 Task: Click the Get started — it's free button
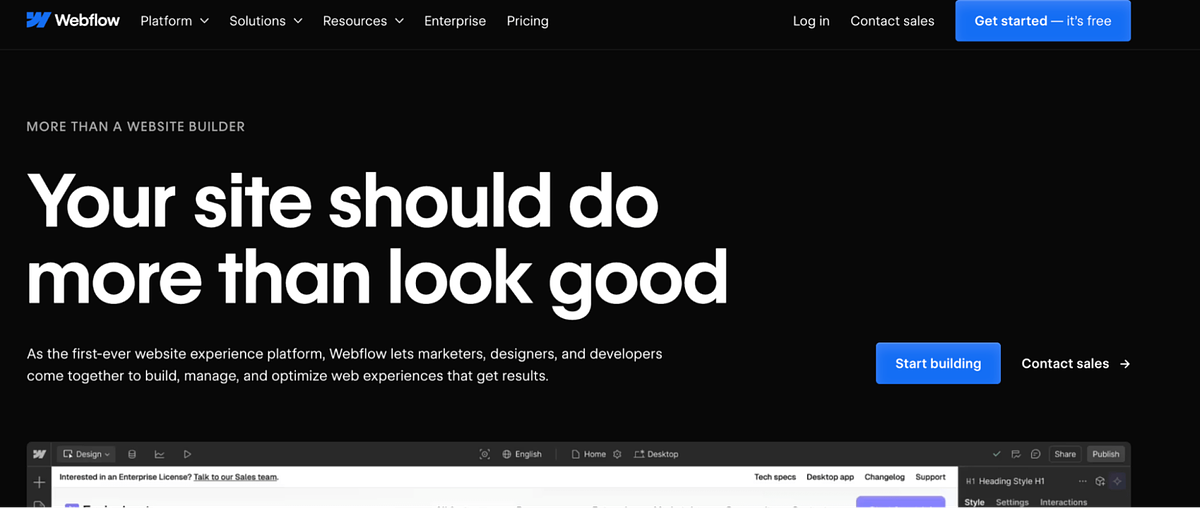pos(1042,21)
